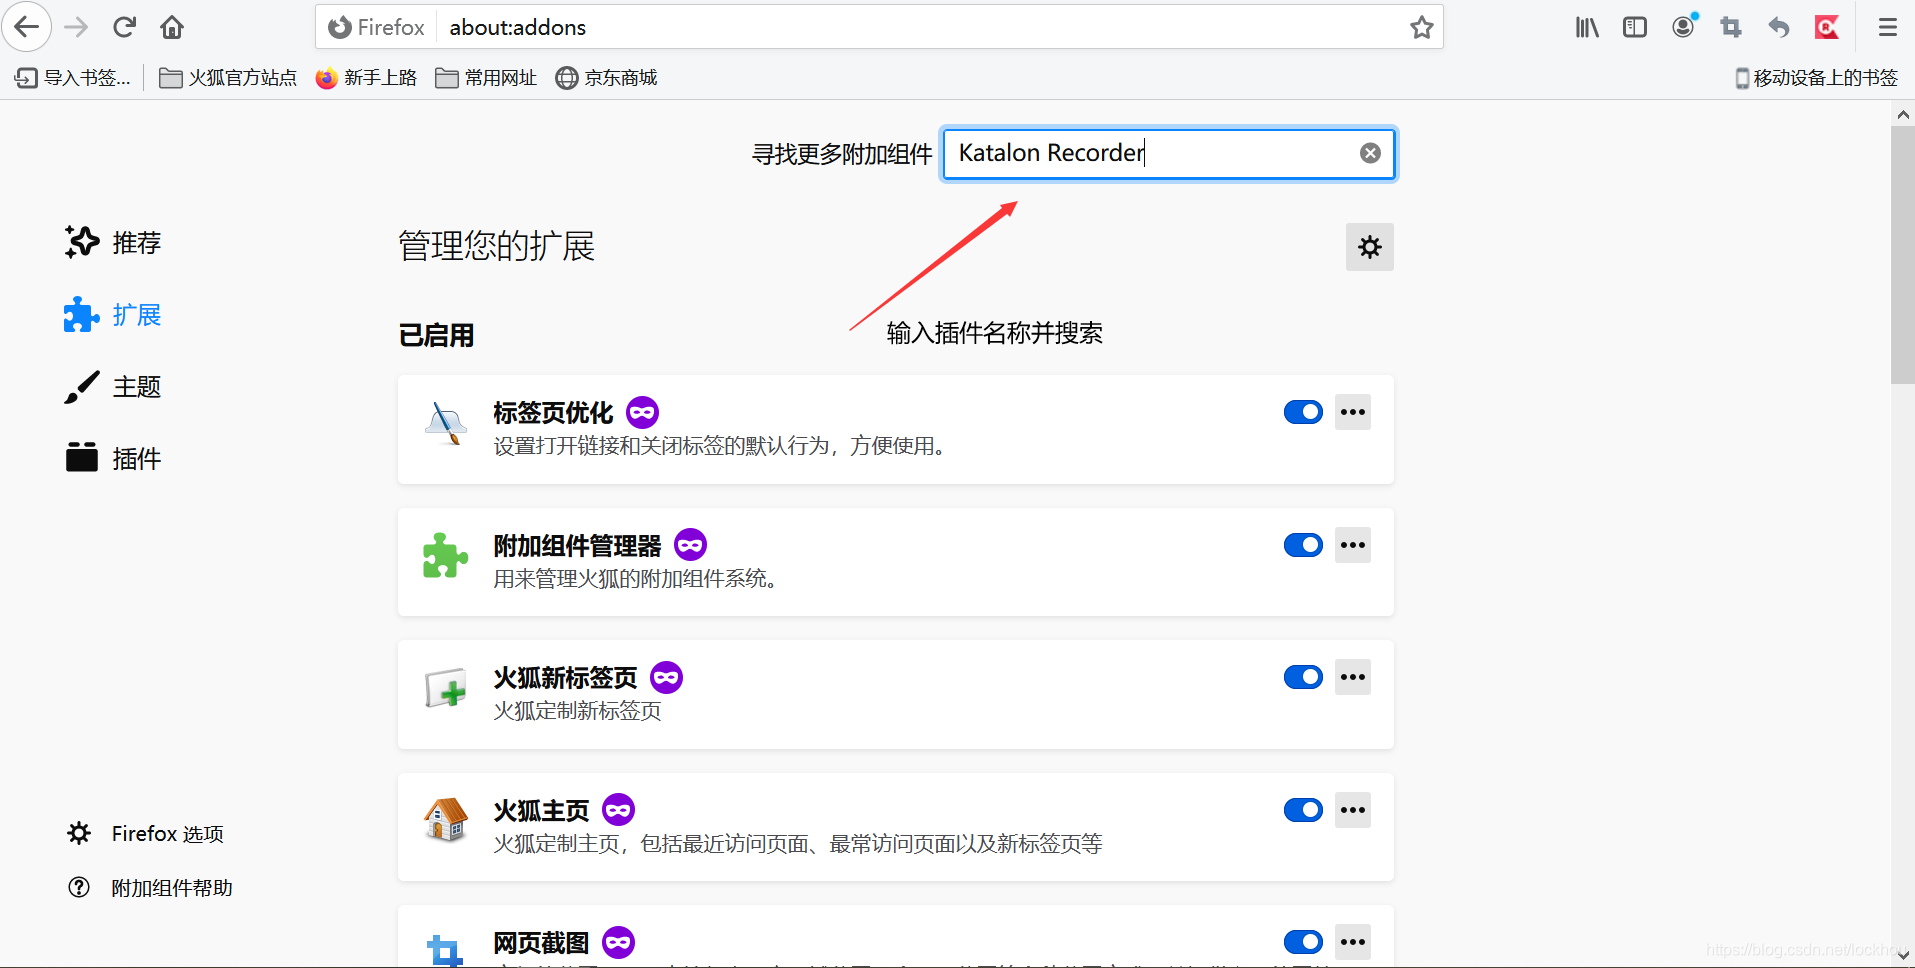Disable the 标签页优化 extension

[x=1303, y=411]
